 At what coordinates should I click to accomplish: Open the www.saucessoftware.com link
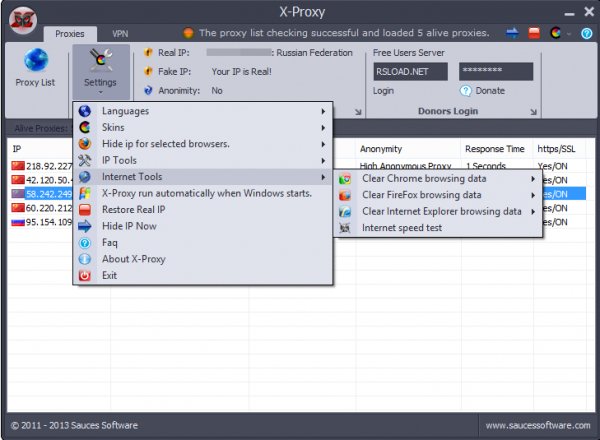tap(538, 425)
